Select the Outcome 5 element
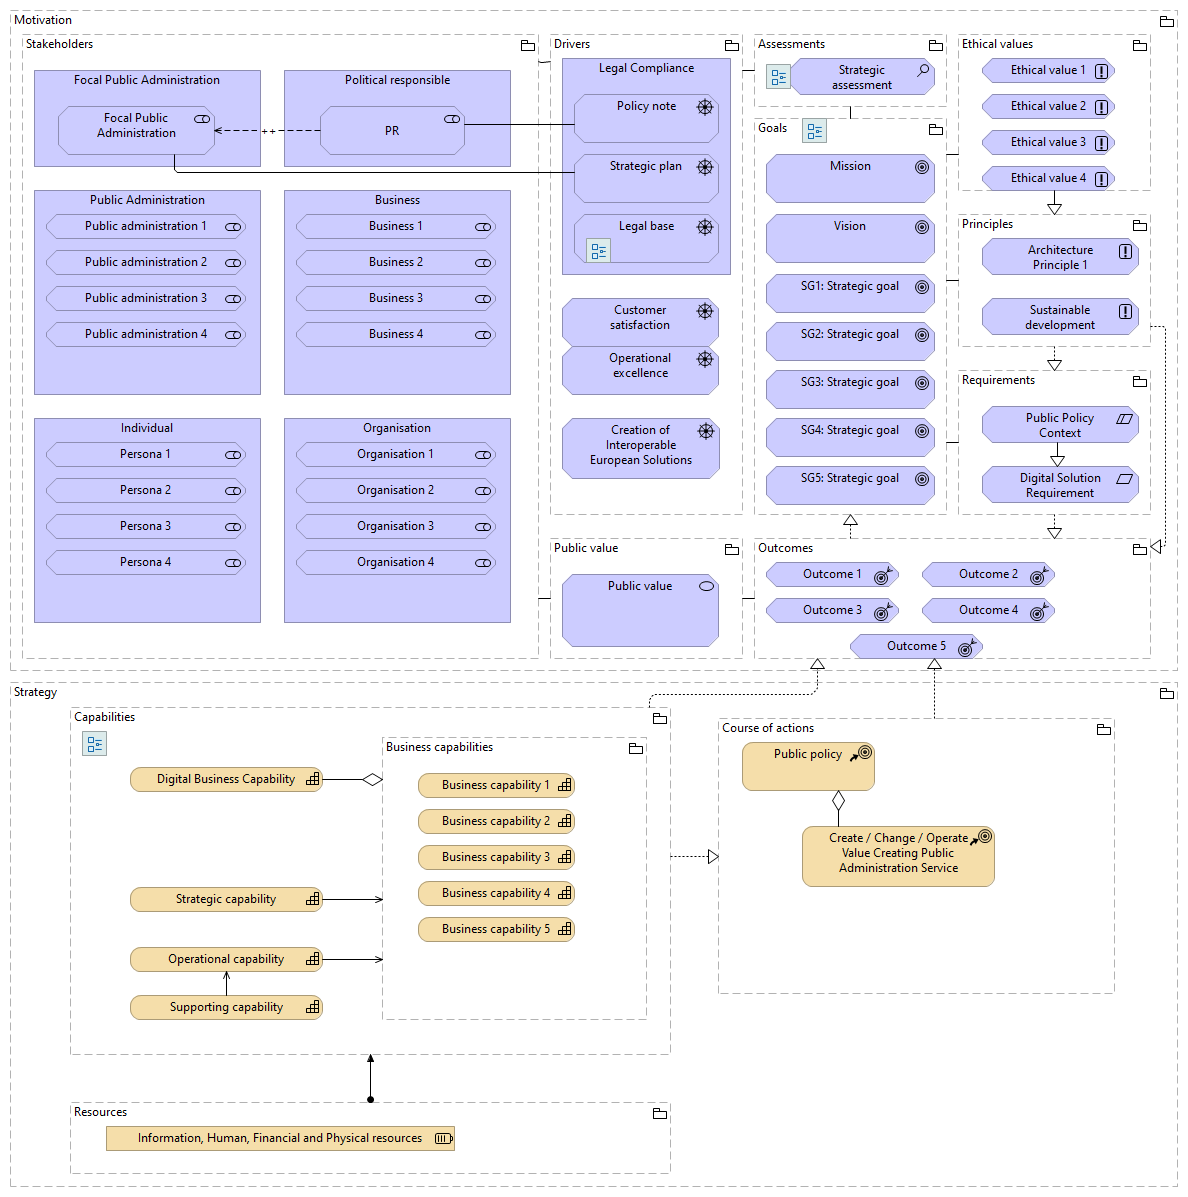Screen dimensions: 1188x1197 click(915, 647)
